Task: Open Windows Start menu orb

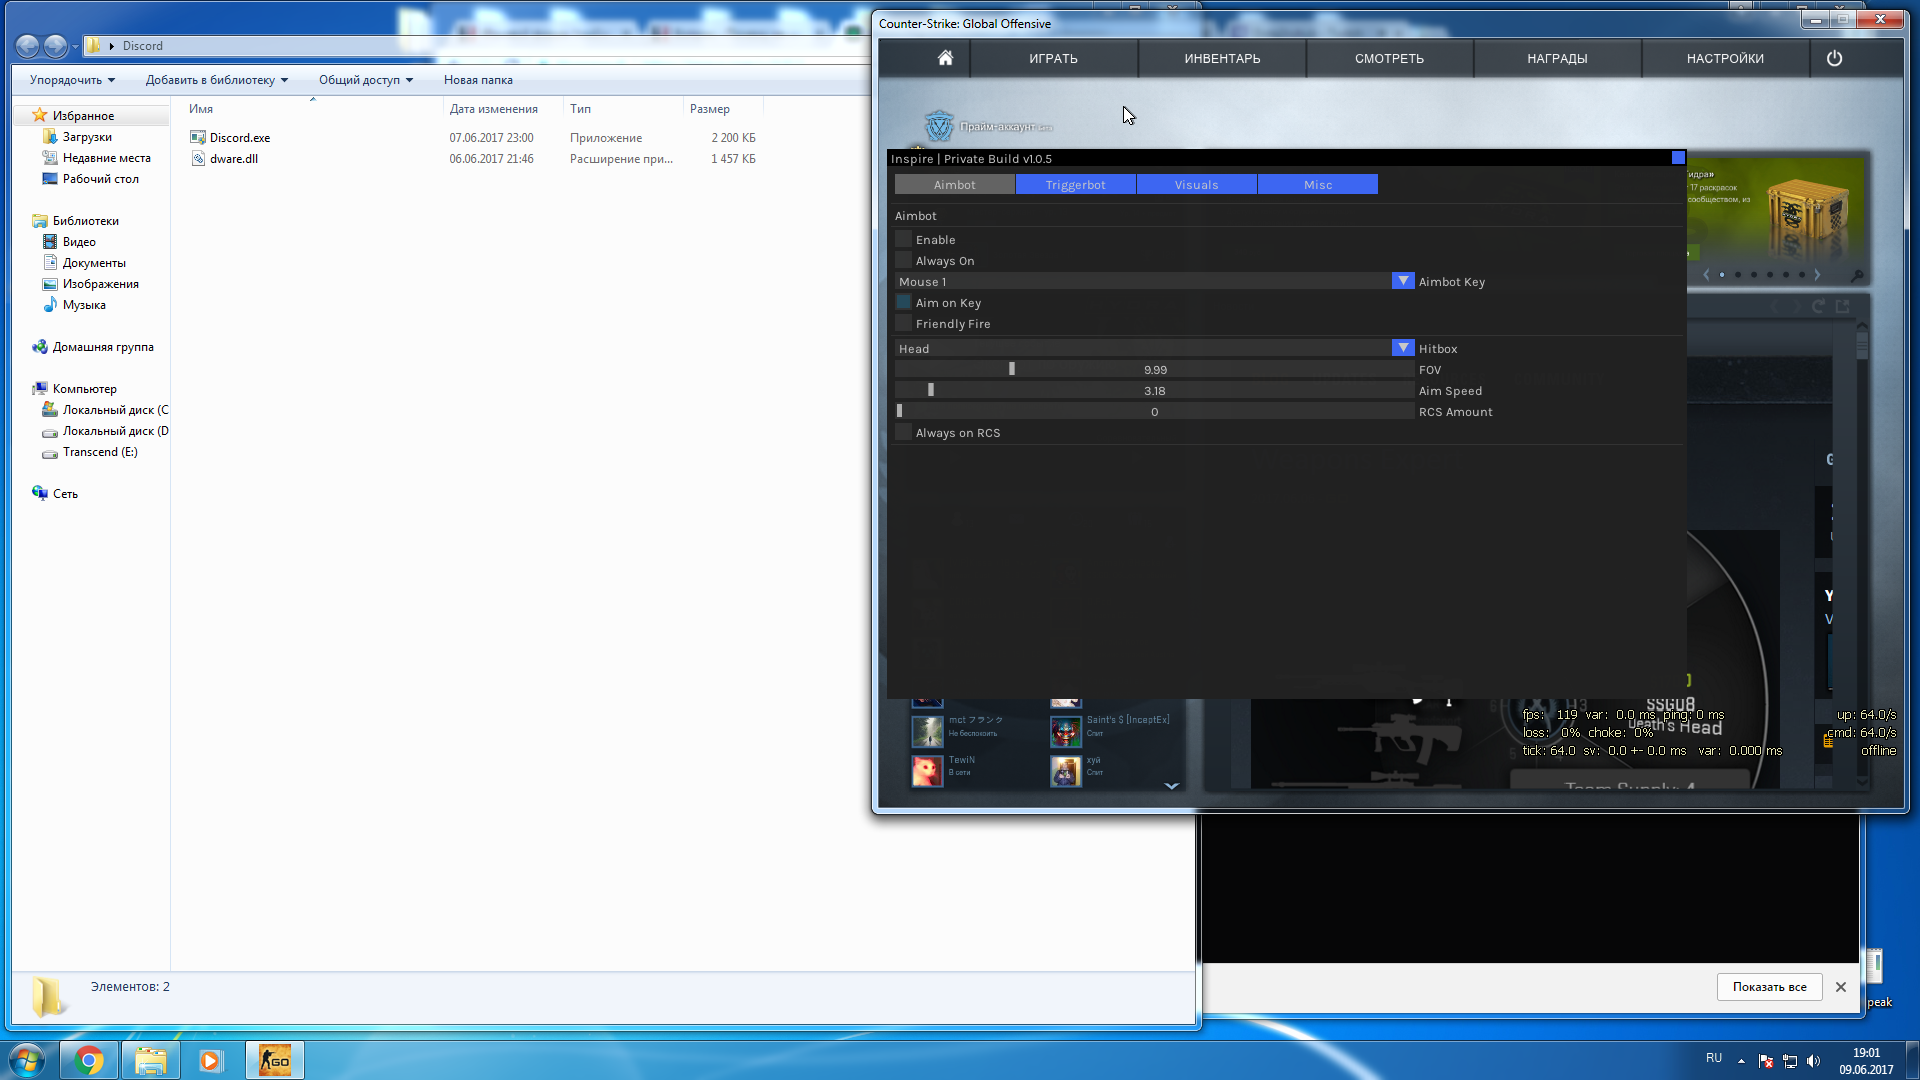Action: [27, 1060]
